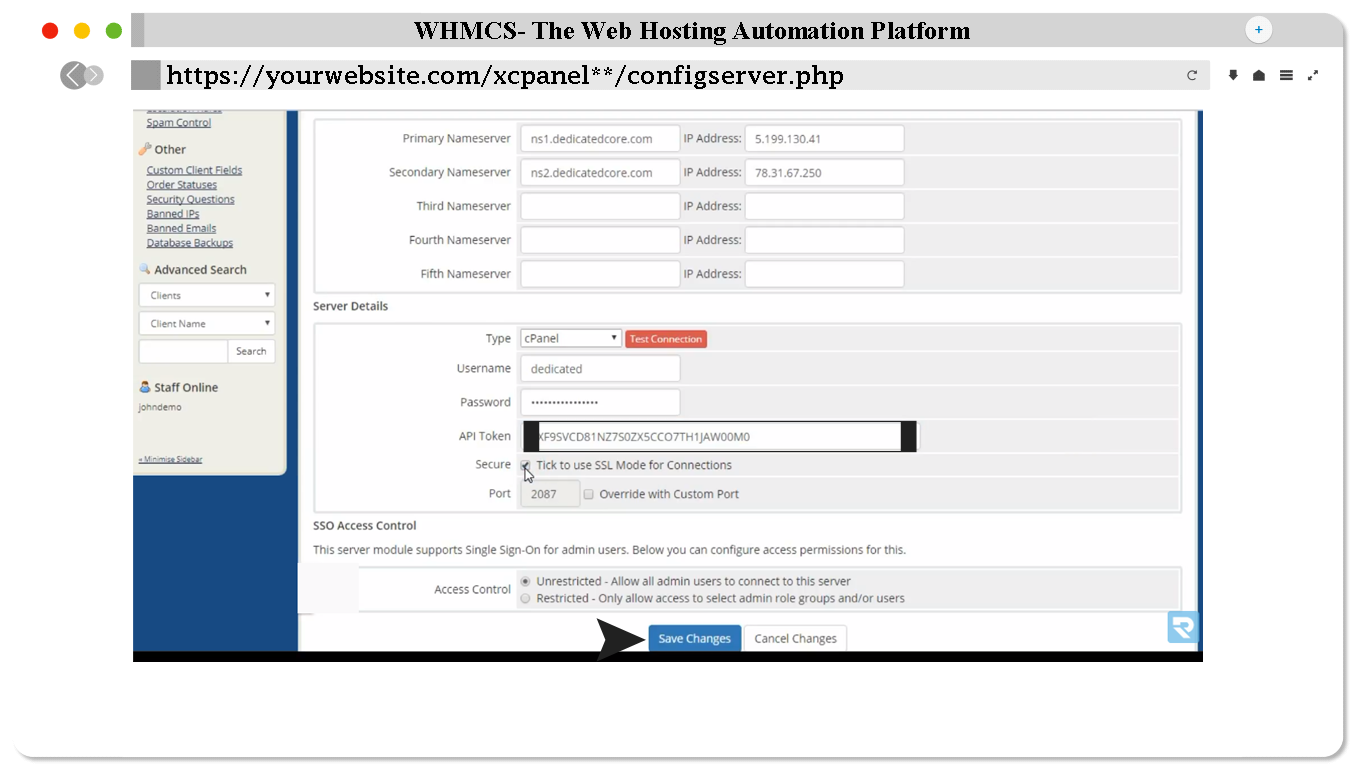
Task: Open the Database Backups link
Action: 190,243
